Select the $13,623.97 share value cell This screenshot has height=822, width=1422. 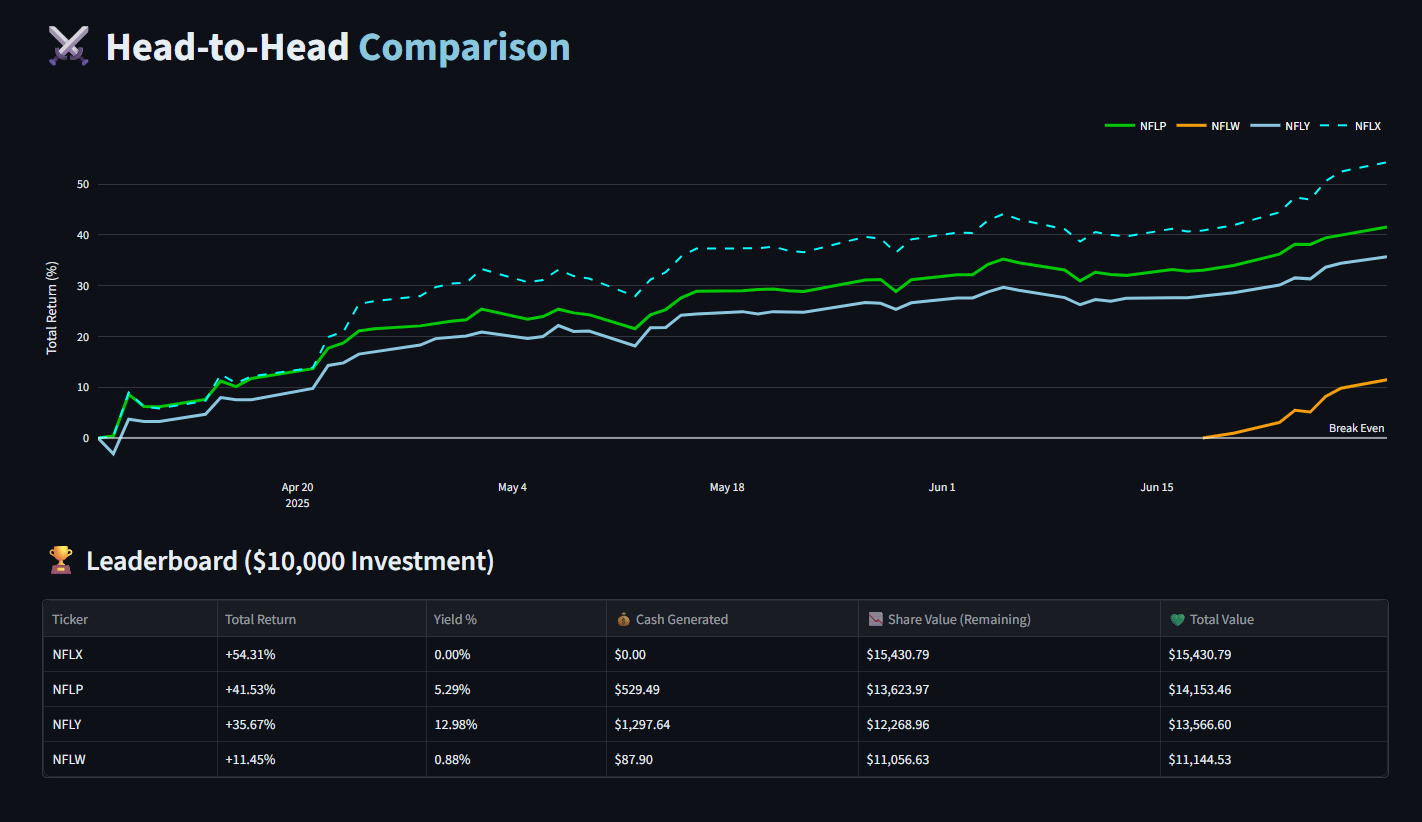click(1009, 689)
